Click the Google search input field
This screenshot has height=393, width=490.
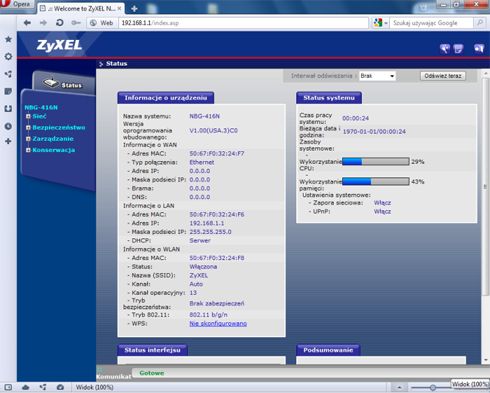[x=431, y=23]
